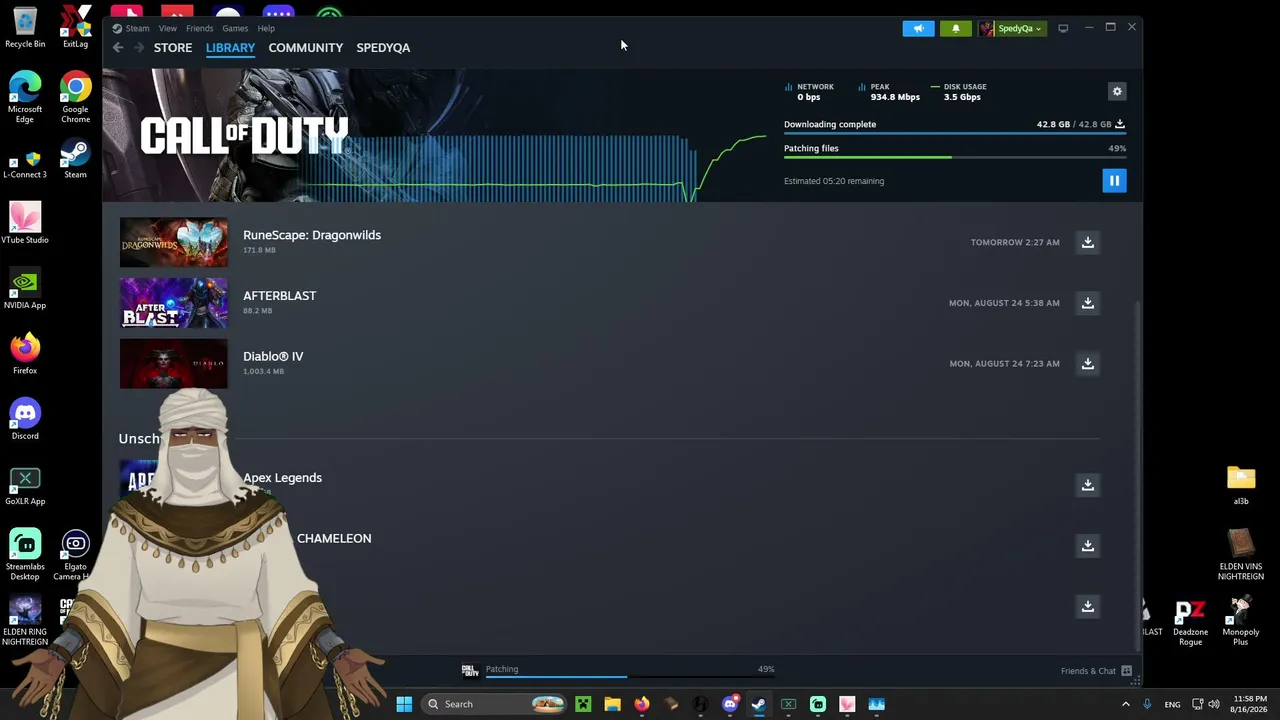Start the CHAMELEON download
The width and height of the screenshot is (1280, 720).
(x=1088, y=545)
